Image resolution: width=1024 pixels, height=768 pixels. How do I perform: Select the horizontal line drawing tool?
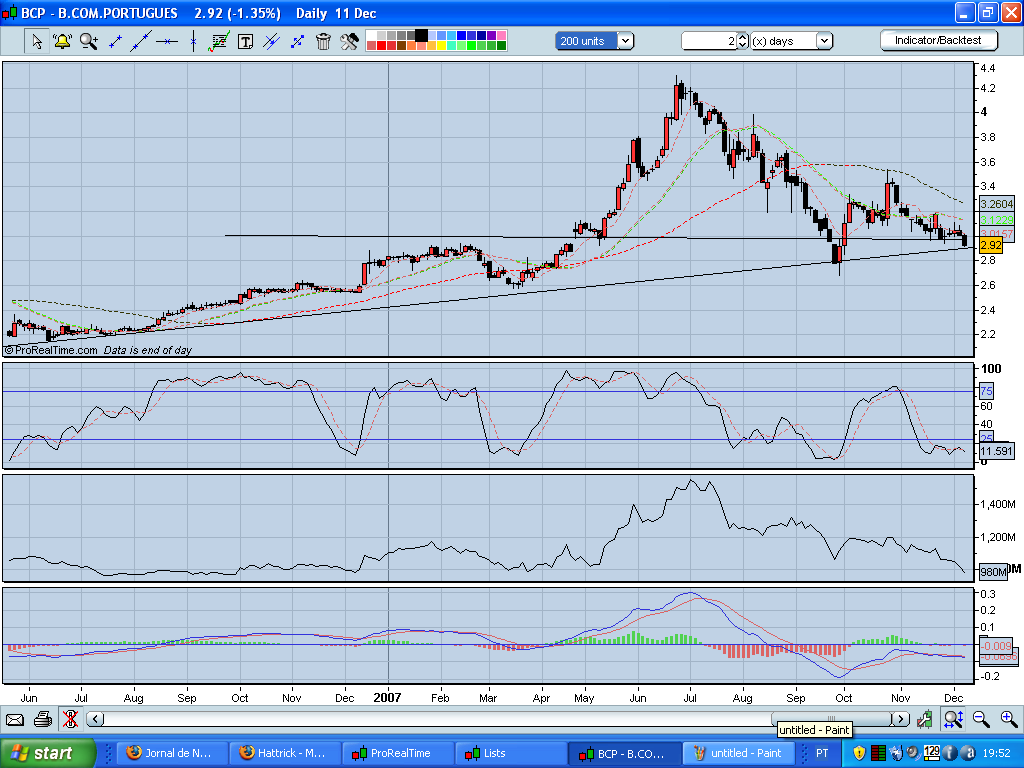tap(167, 41)
